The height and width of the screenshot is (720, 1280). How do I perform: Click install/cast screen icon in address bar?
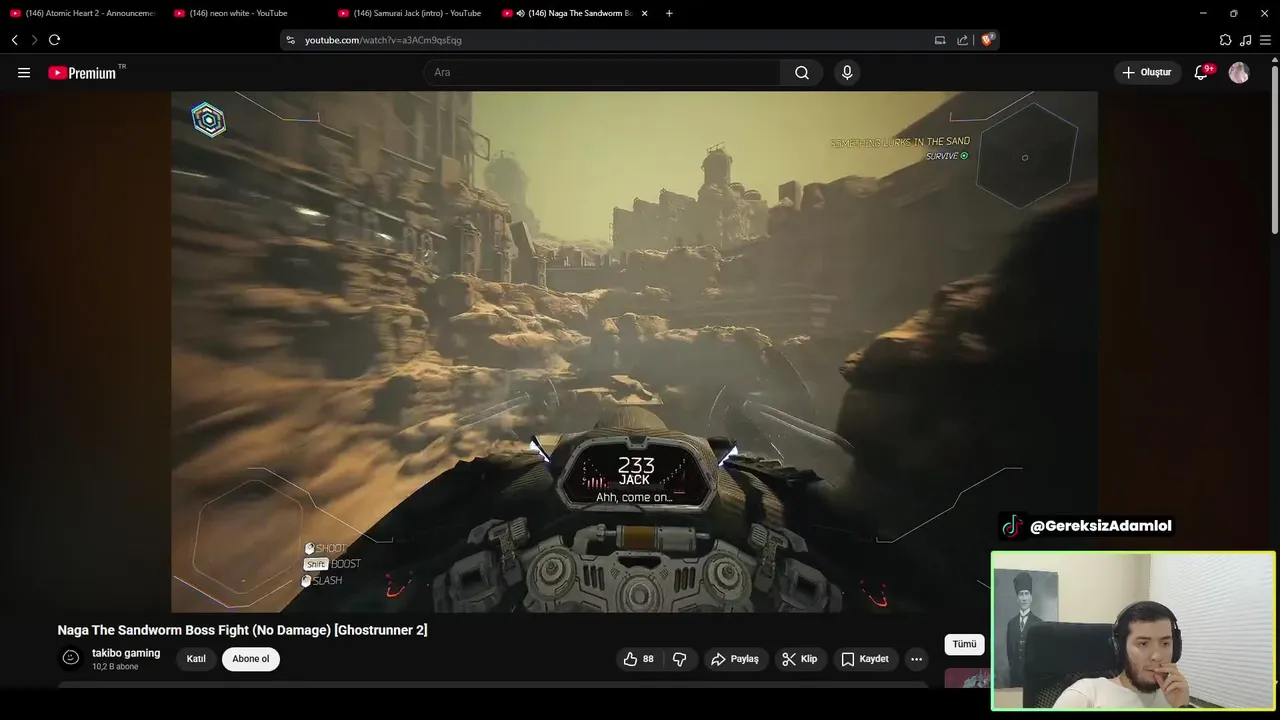(940, 40)
